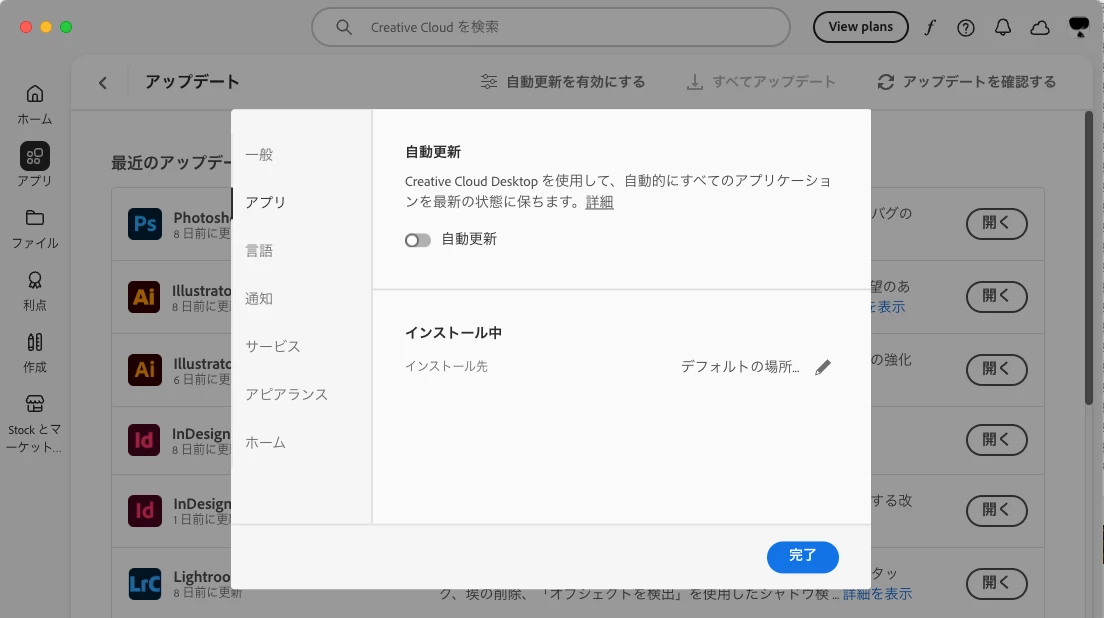
Task: Click 開く button in second InDesign row
Action: pos(996,510)
